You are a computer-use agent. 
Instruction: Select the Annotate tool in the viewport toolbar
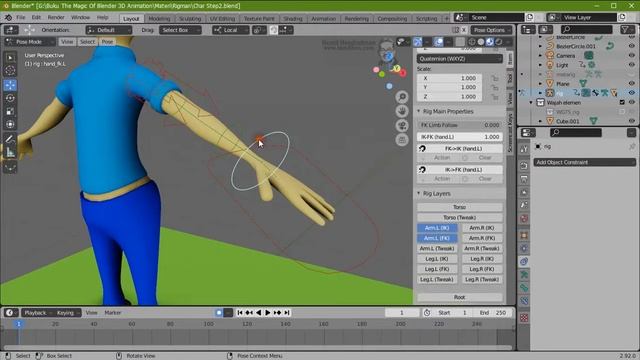click(10, 139)
